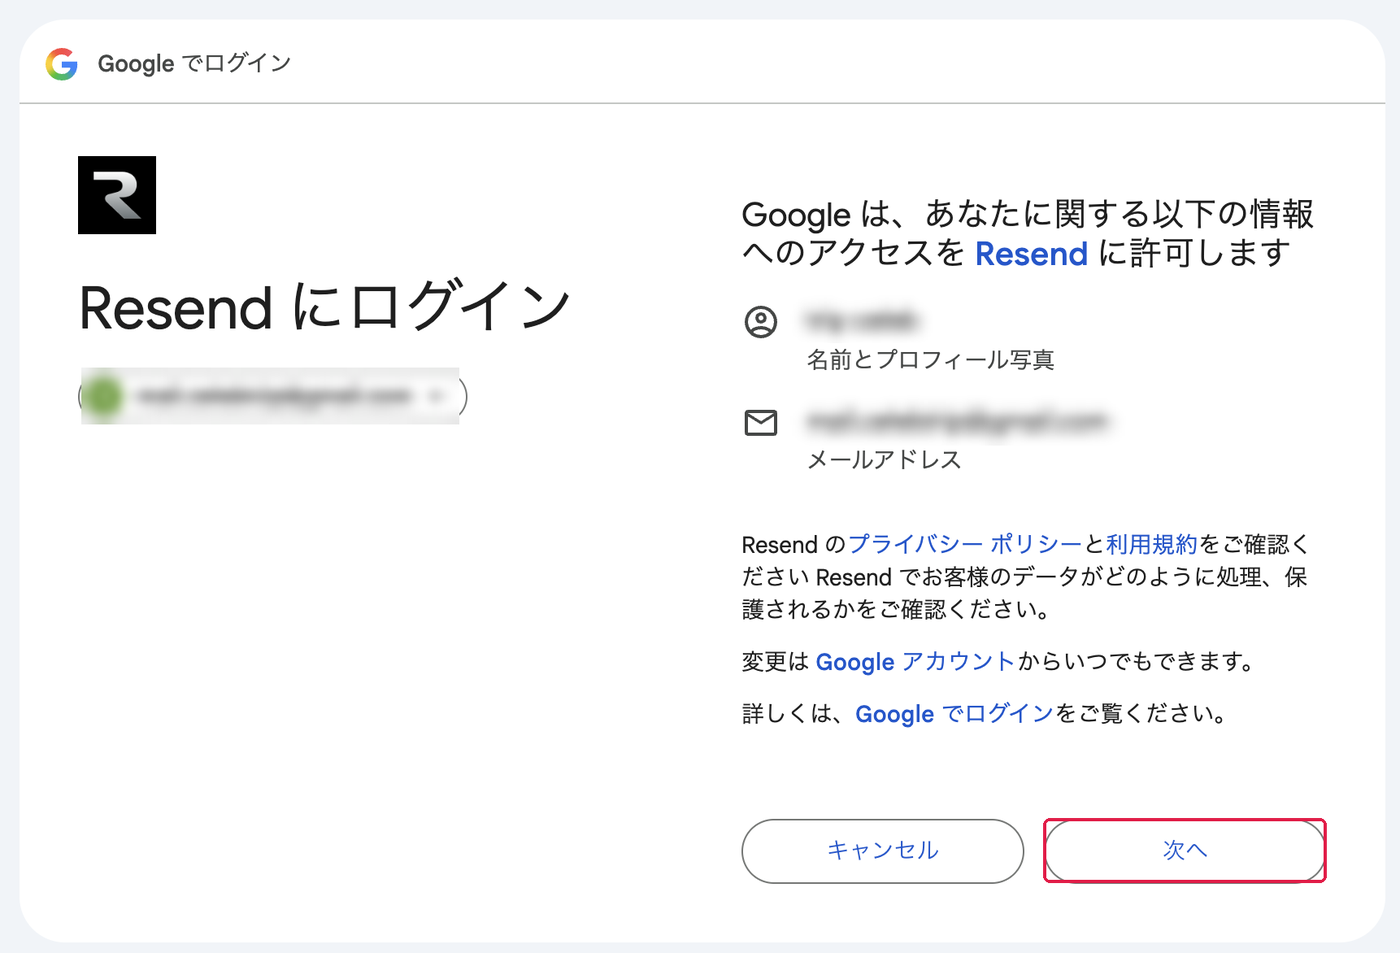Click the mail envelope icon
The height and width of the screenshot is (953, 1400).
click(x=761, y=423)
